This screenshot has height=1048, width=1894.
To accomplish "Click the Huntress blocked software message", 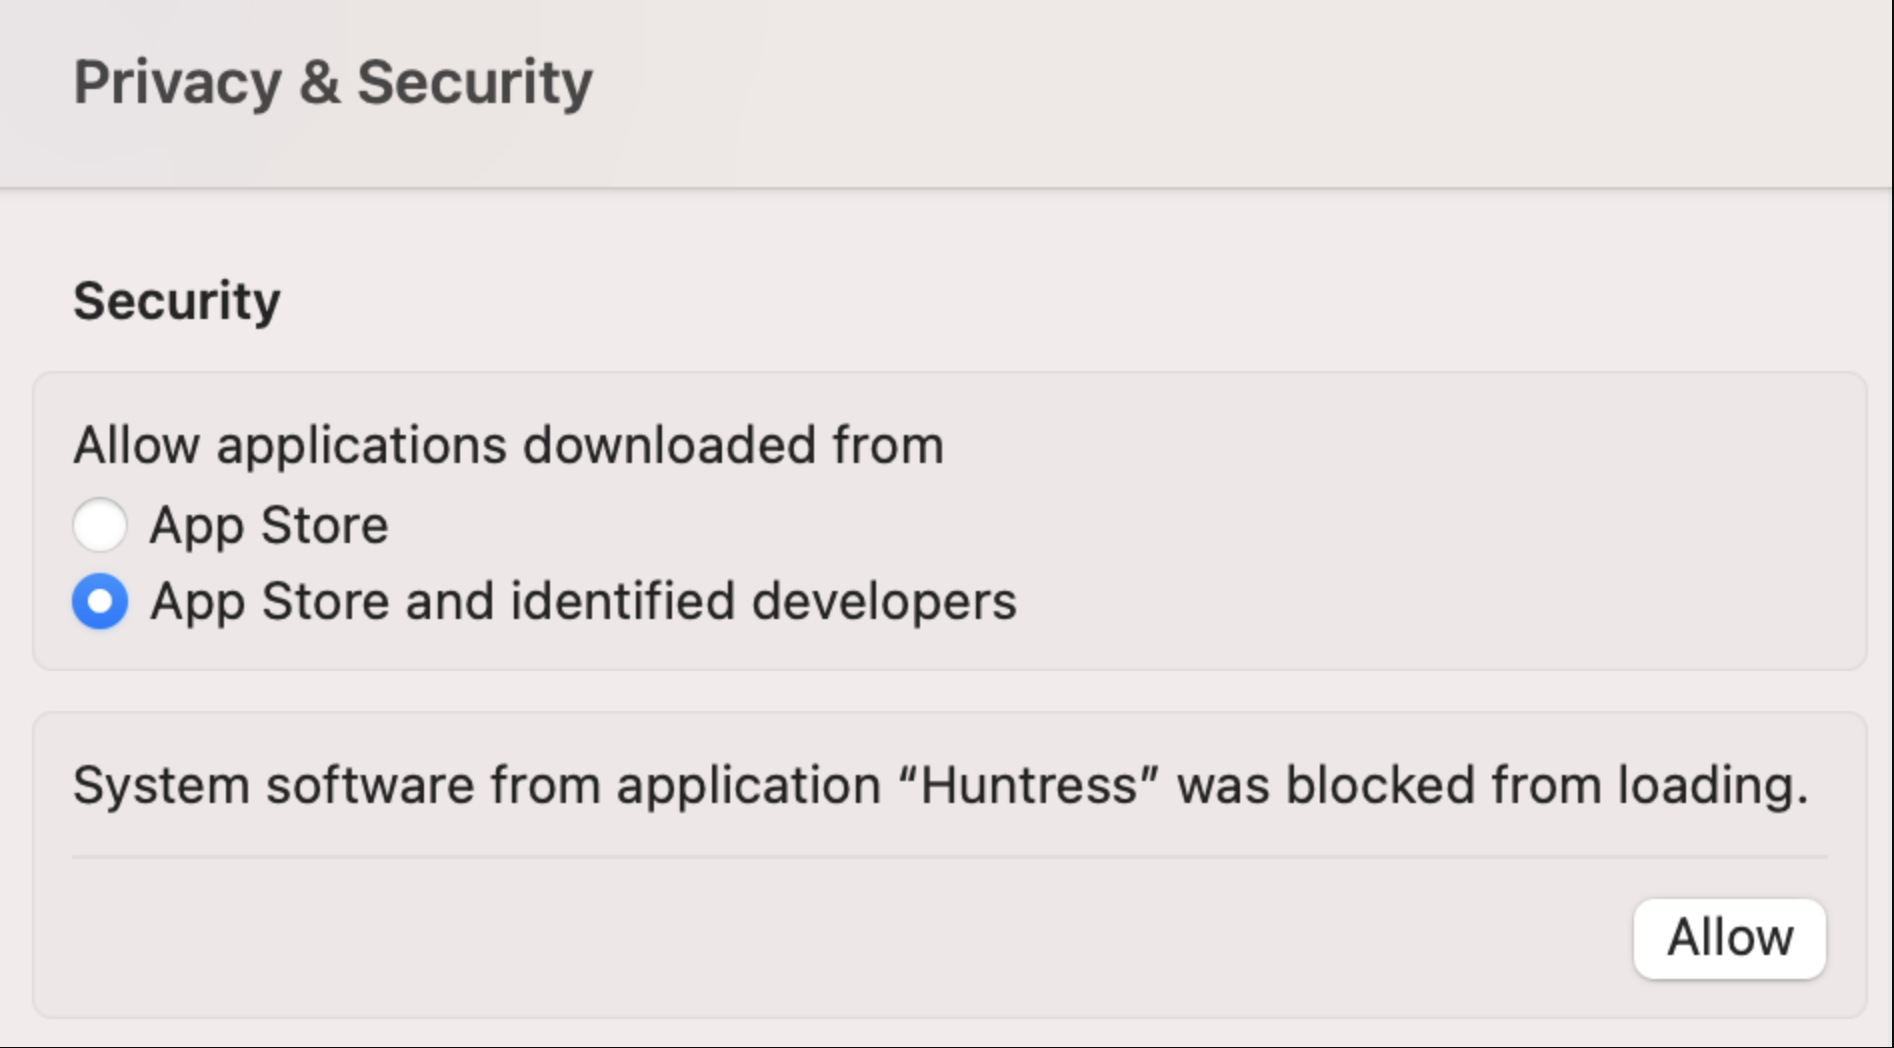I will [940, 787].
